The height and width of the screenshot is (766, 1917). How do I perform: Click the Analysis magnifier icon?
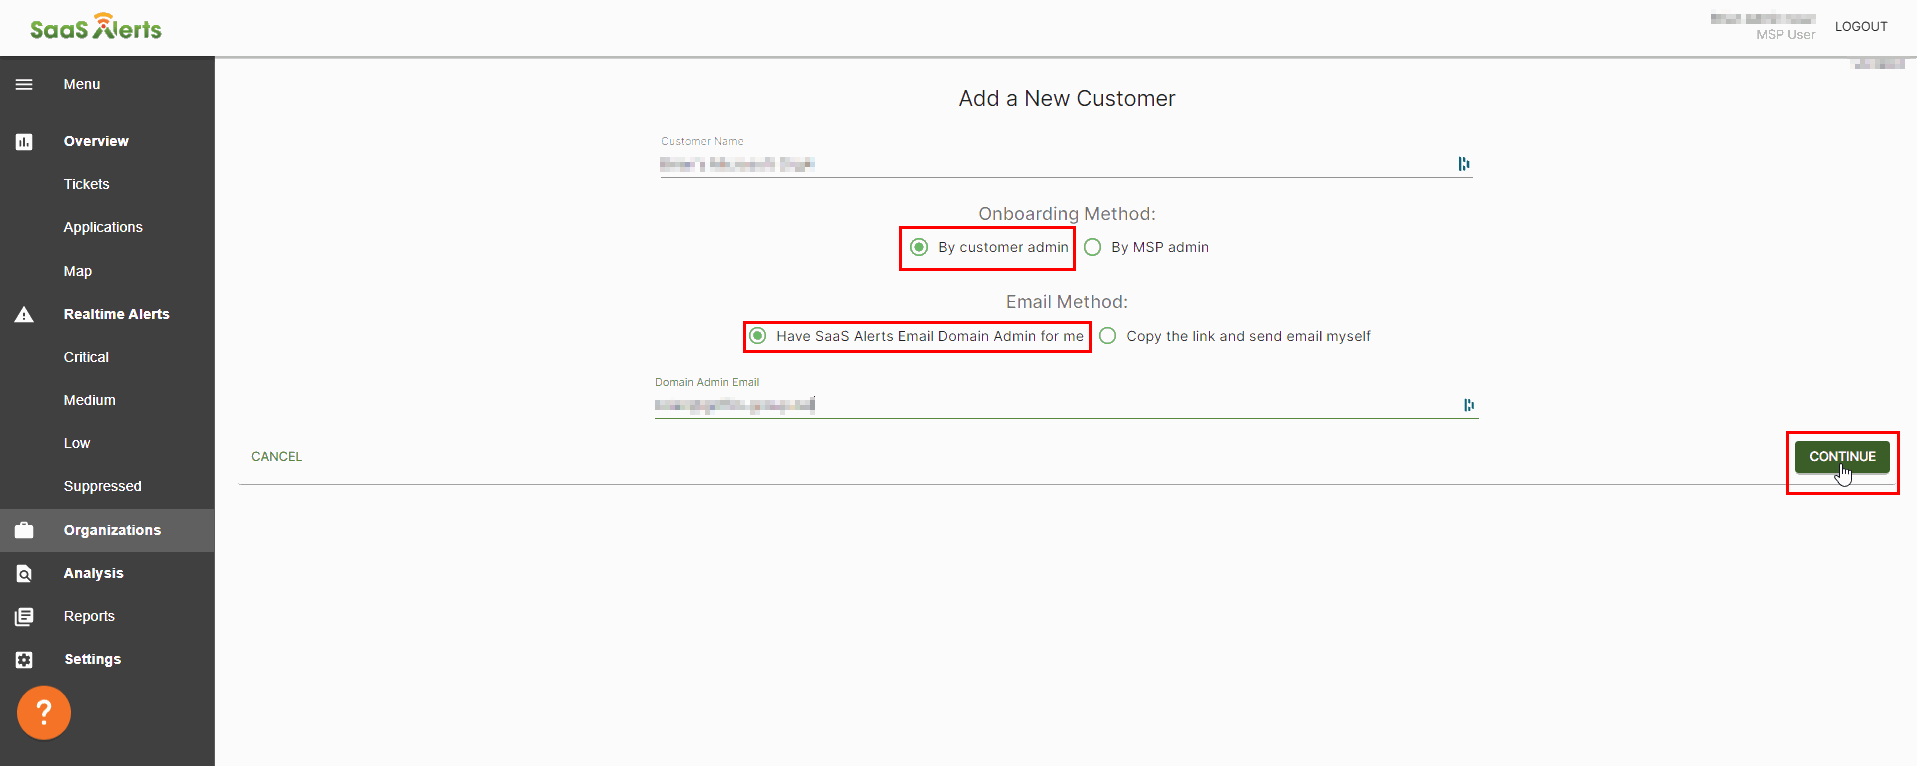coord(24,574)
